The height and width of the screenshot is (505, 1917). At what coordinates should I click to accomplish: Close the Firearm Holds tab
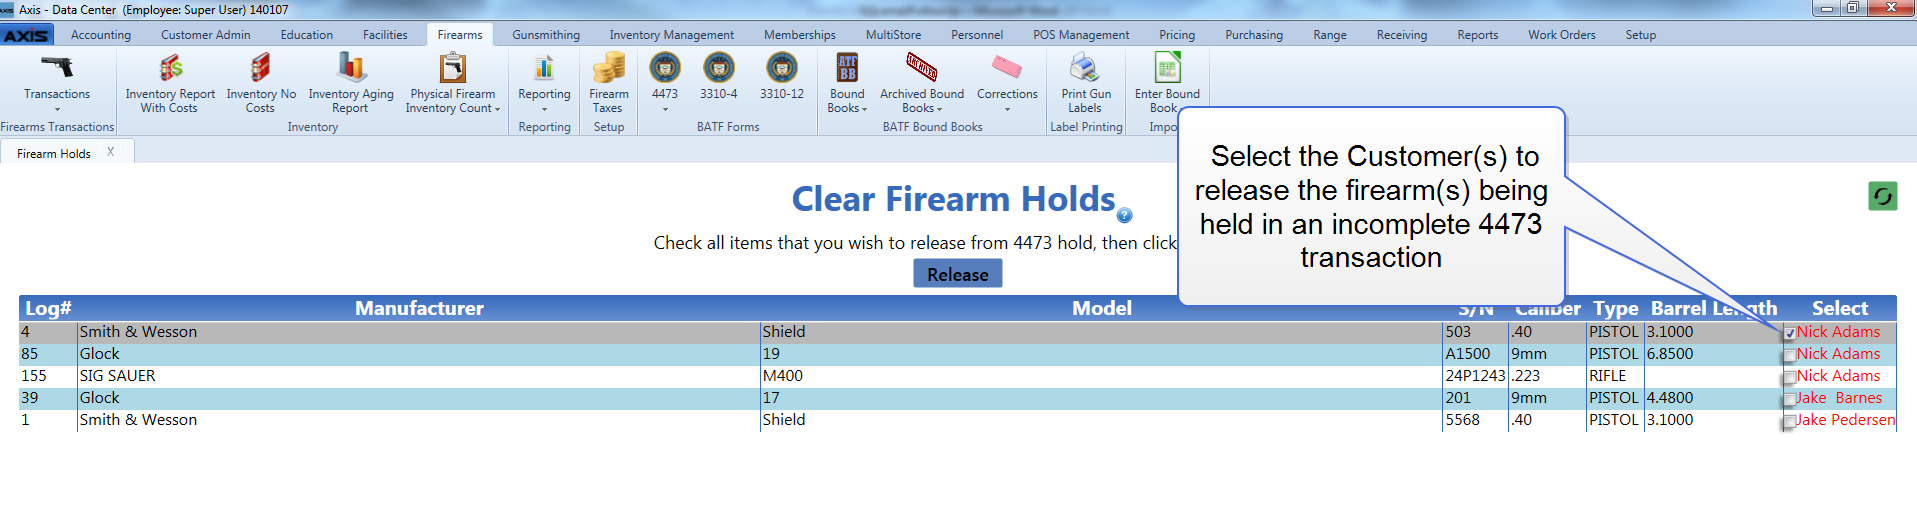111,152
